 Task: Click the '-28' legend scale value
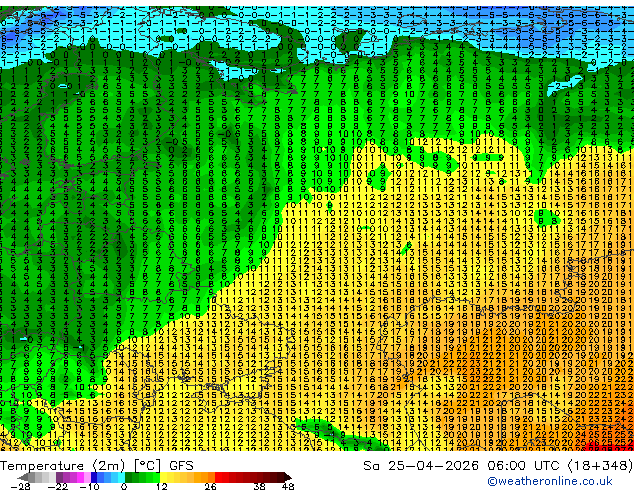tap(20, 486)
